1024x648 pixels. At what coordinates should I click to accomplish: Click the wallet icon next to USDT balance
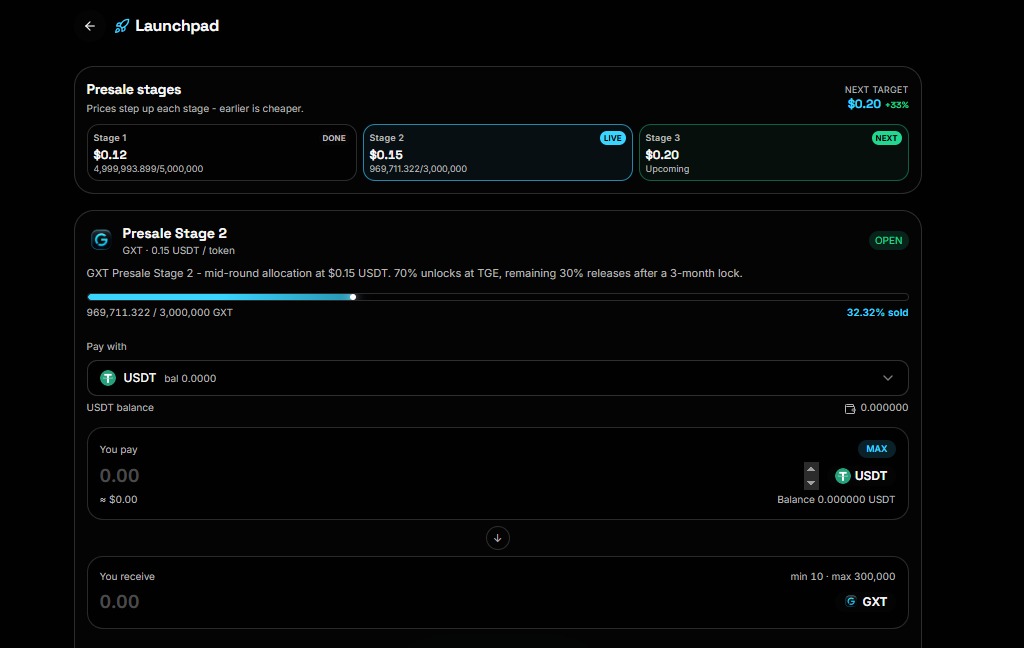point(850,408)
